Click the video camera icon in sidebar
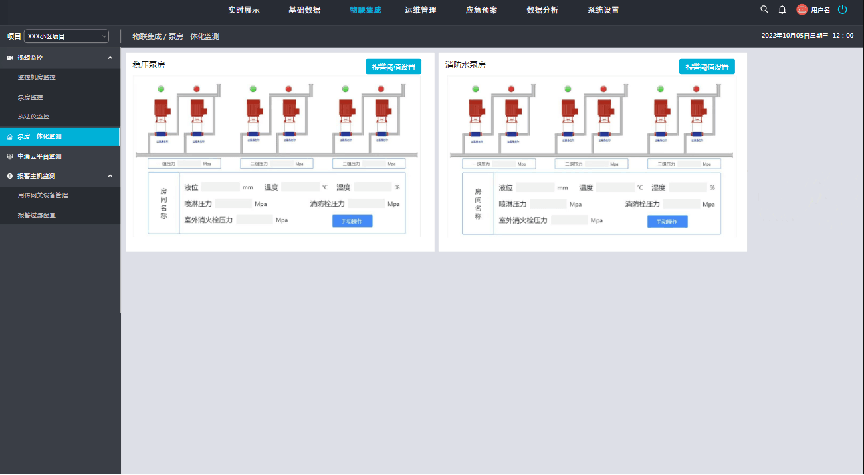 click(x=9, y=57)
